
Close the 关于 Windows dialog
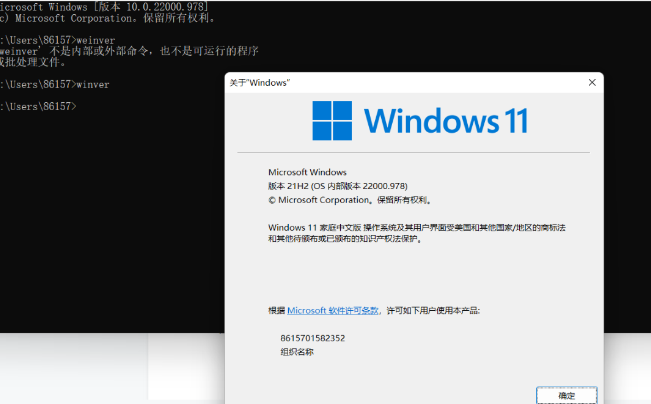(591, 83)
